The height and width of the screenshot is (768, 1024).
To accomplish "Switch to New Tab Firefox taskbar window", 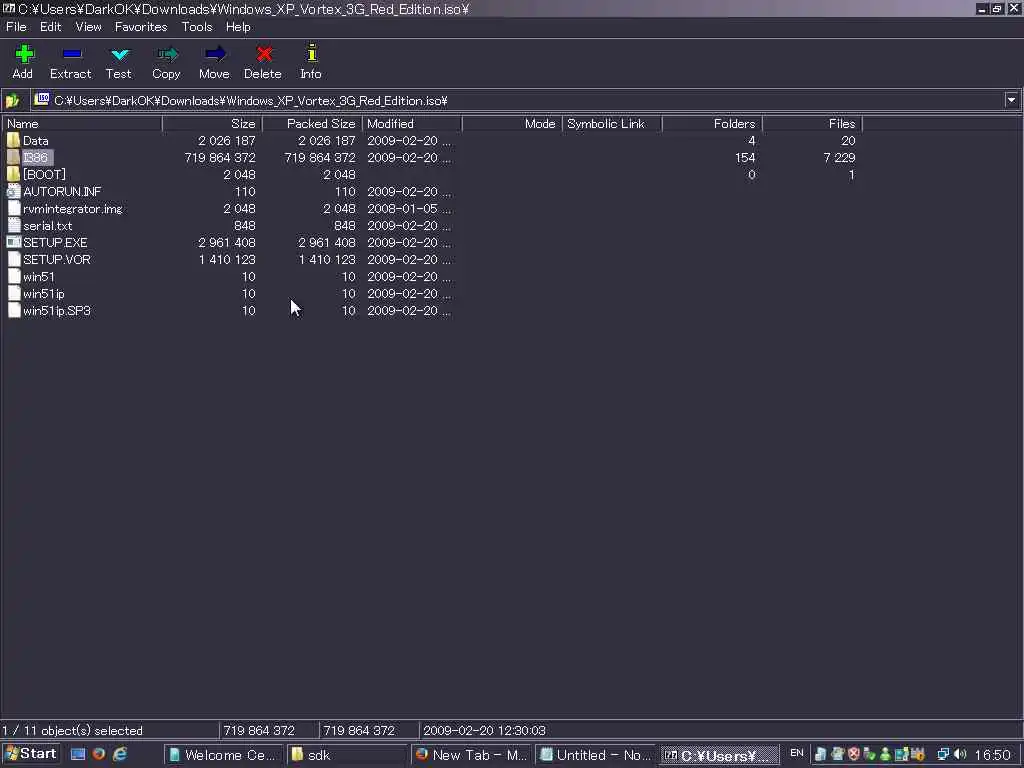I will (x=471, y=755).
